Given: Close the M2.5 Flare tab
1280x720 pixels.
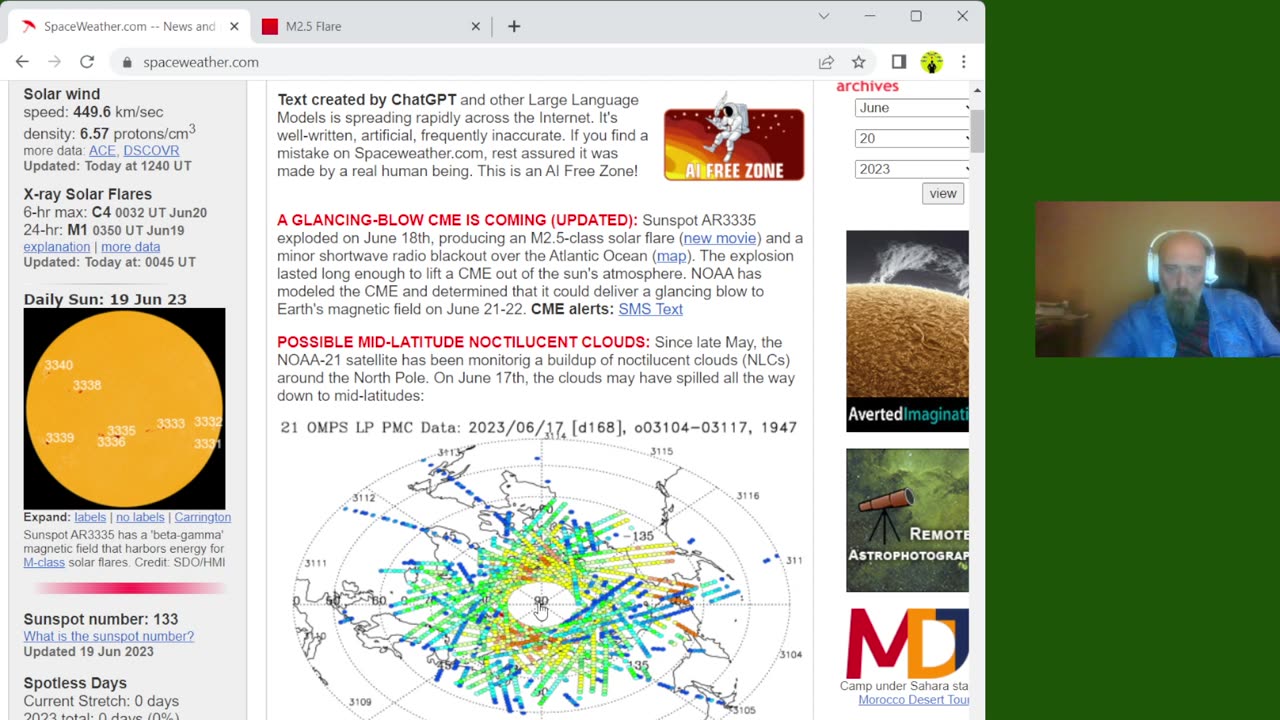Looking at the screenshot, I should click(476, 26).
